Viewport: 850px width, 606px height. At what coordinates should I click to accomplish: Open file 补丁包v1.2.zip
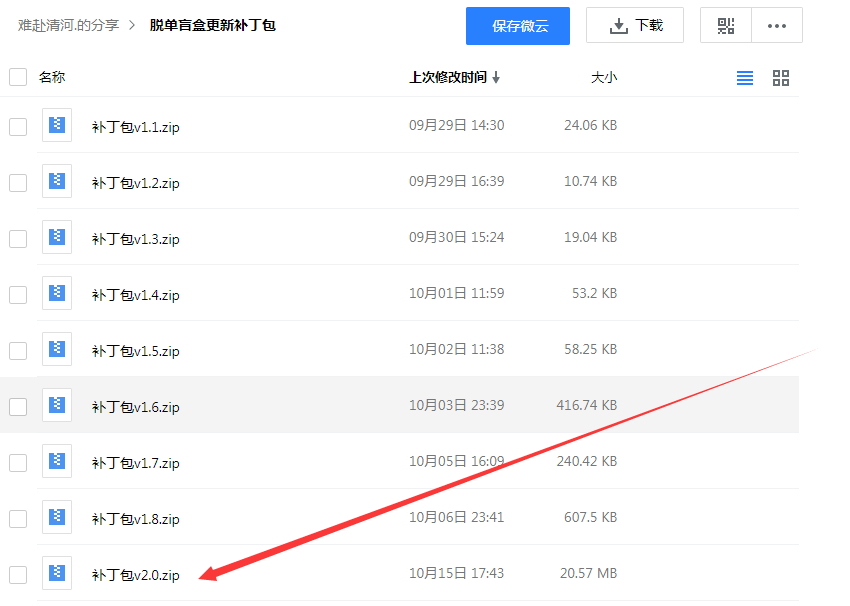pos(136,183)
